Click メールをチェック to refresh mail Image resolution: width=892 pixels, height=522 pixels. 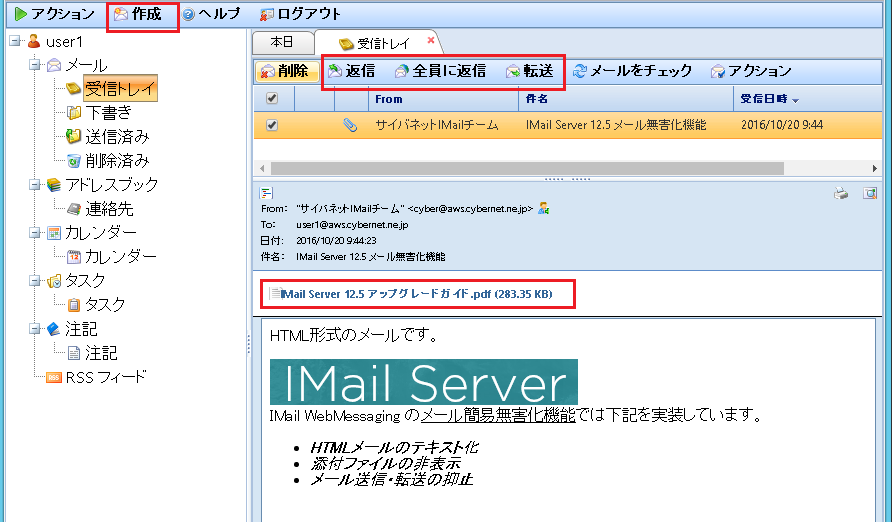coord(633,71)
